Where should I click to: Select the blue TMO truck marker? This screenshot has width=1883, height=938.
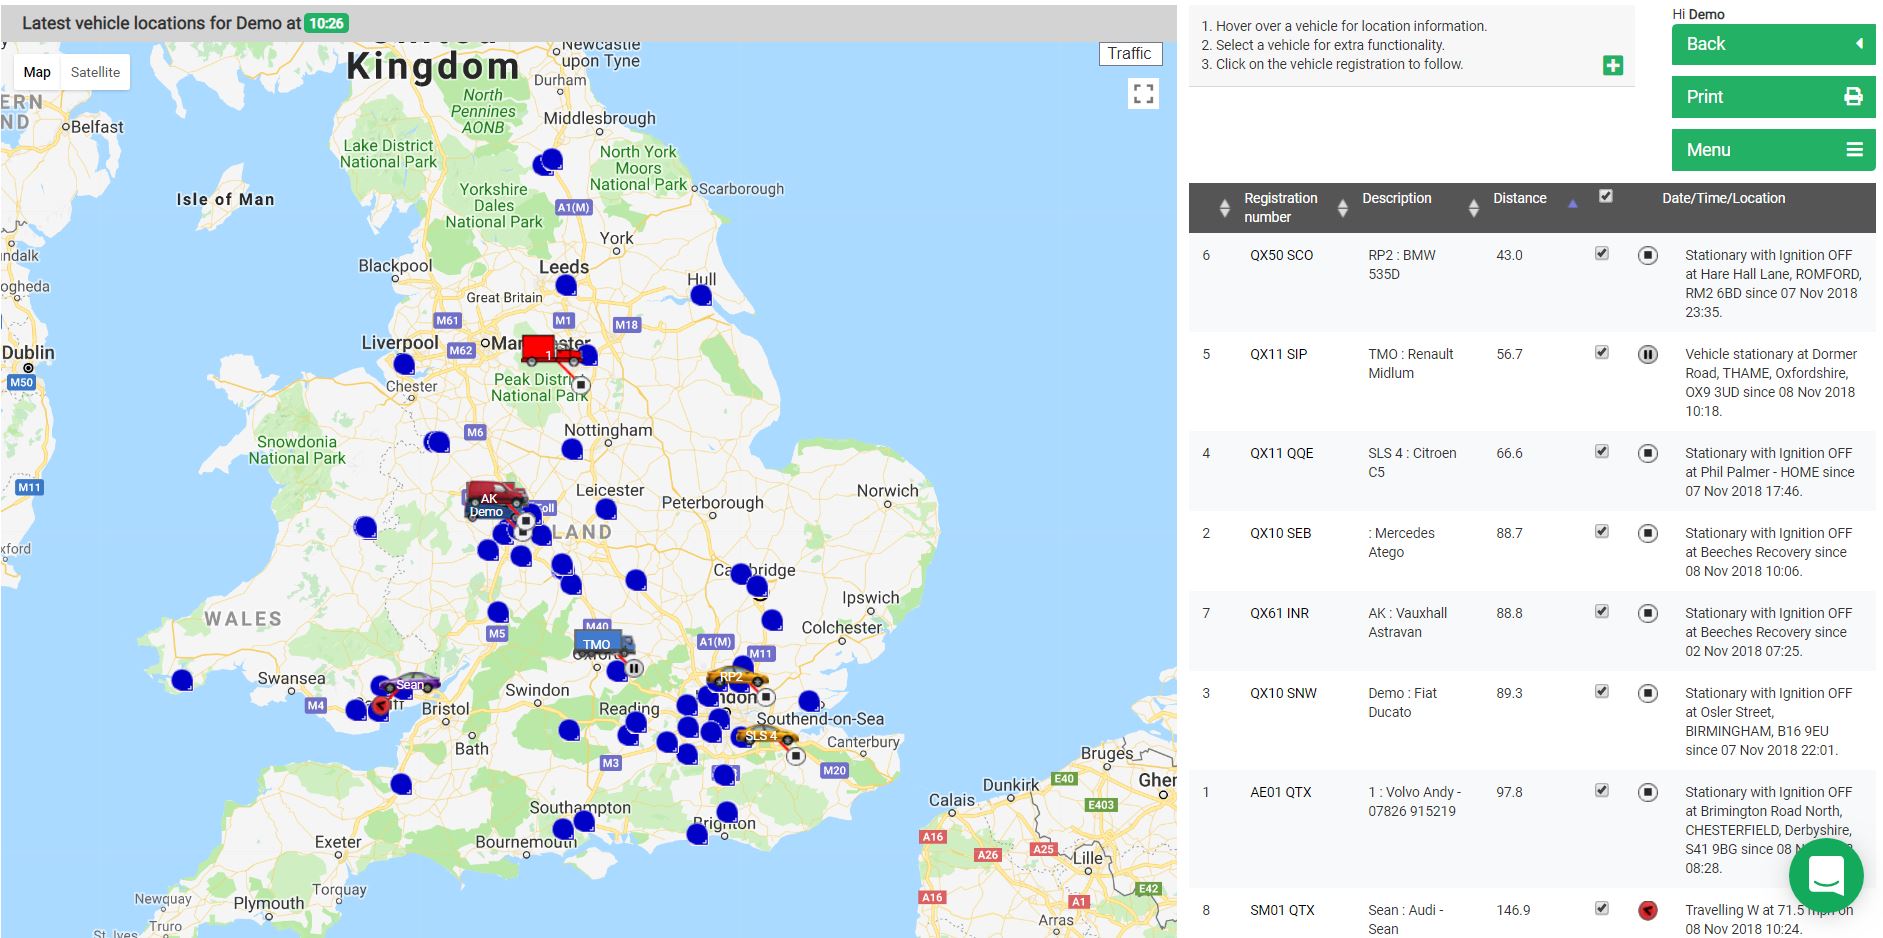tap(602, 644)
